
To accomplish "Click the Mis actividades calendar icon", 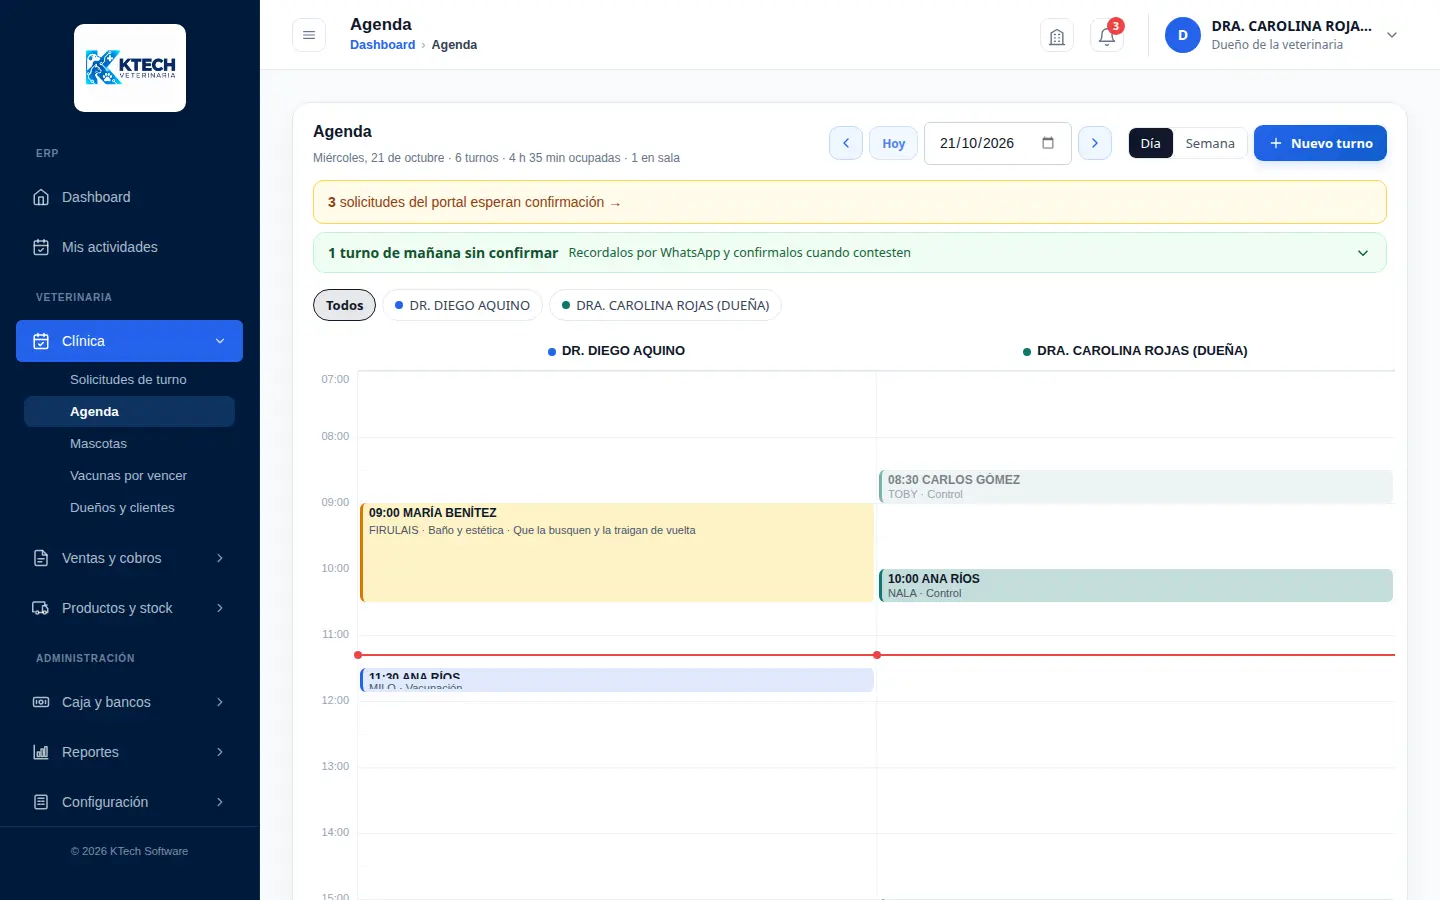I will pyautogui.click(x=41, y=247).
